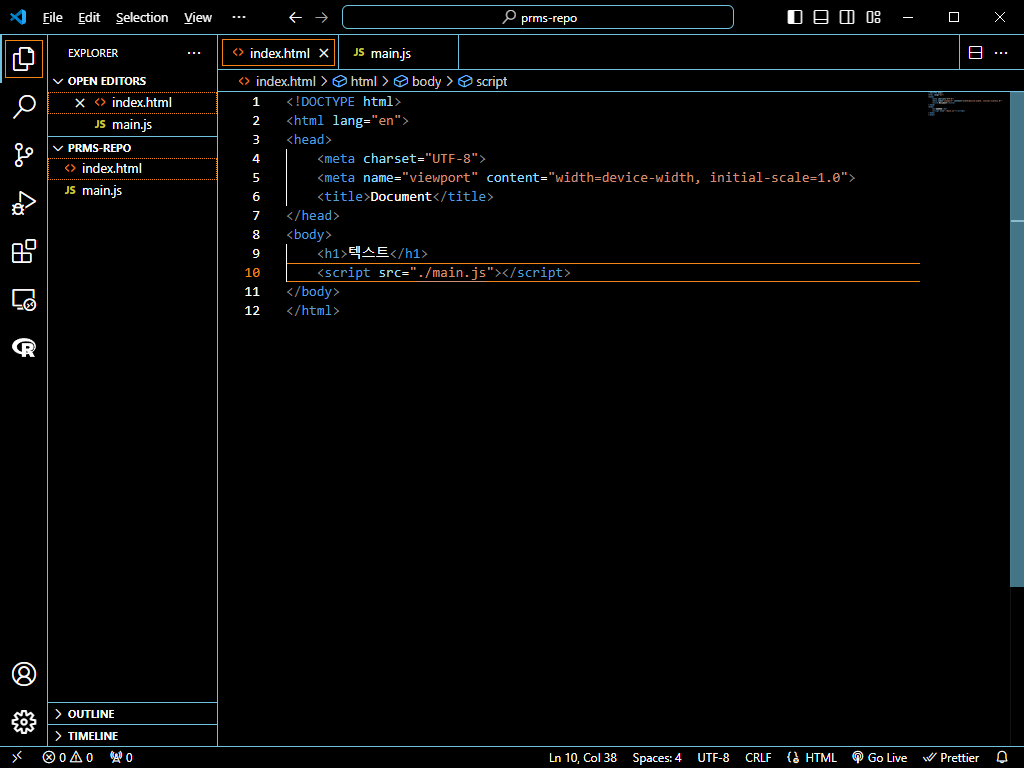This screenshot has height=768, width=1024.
Task: Select main.js in the PRMS-REPO folder tree
Action: pos(102,190)
